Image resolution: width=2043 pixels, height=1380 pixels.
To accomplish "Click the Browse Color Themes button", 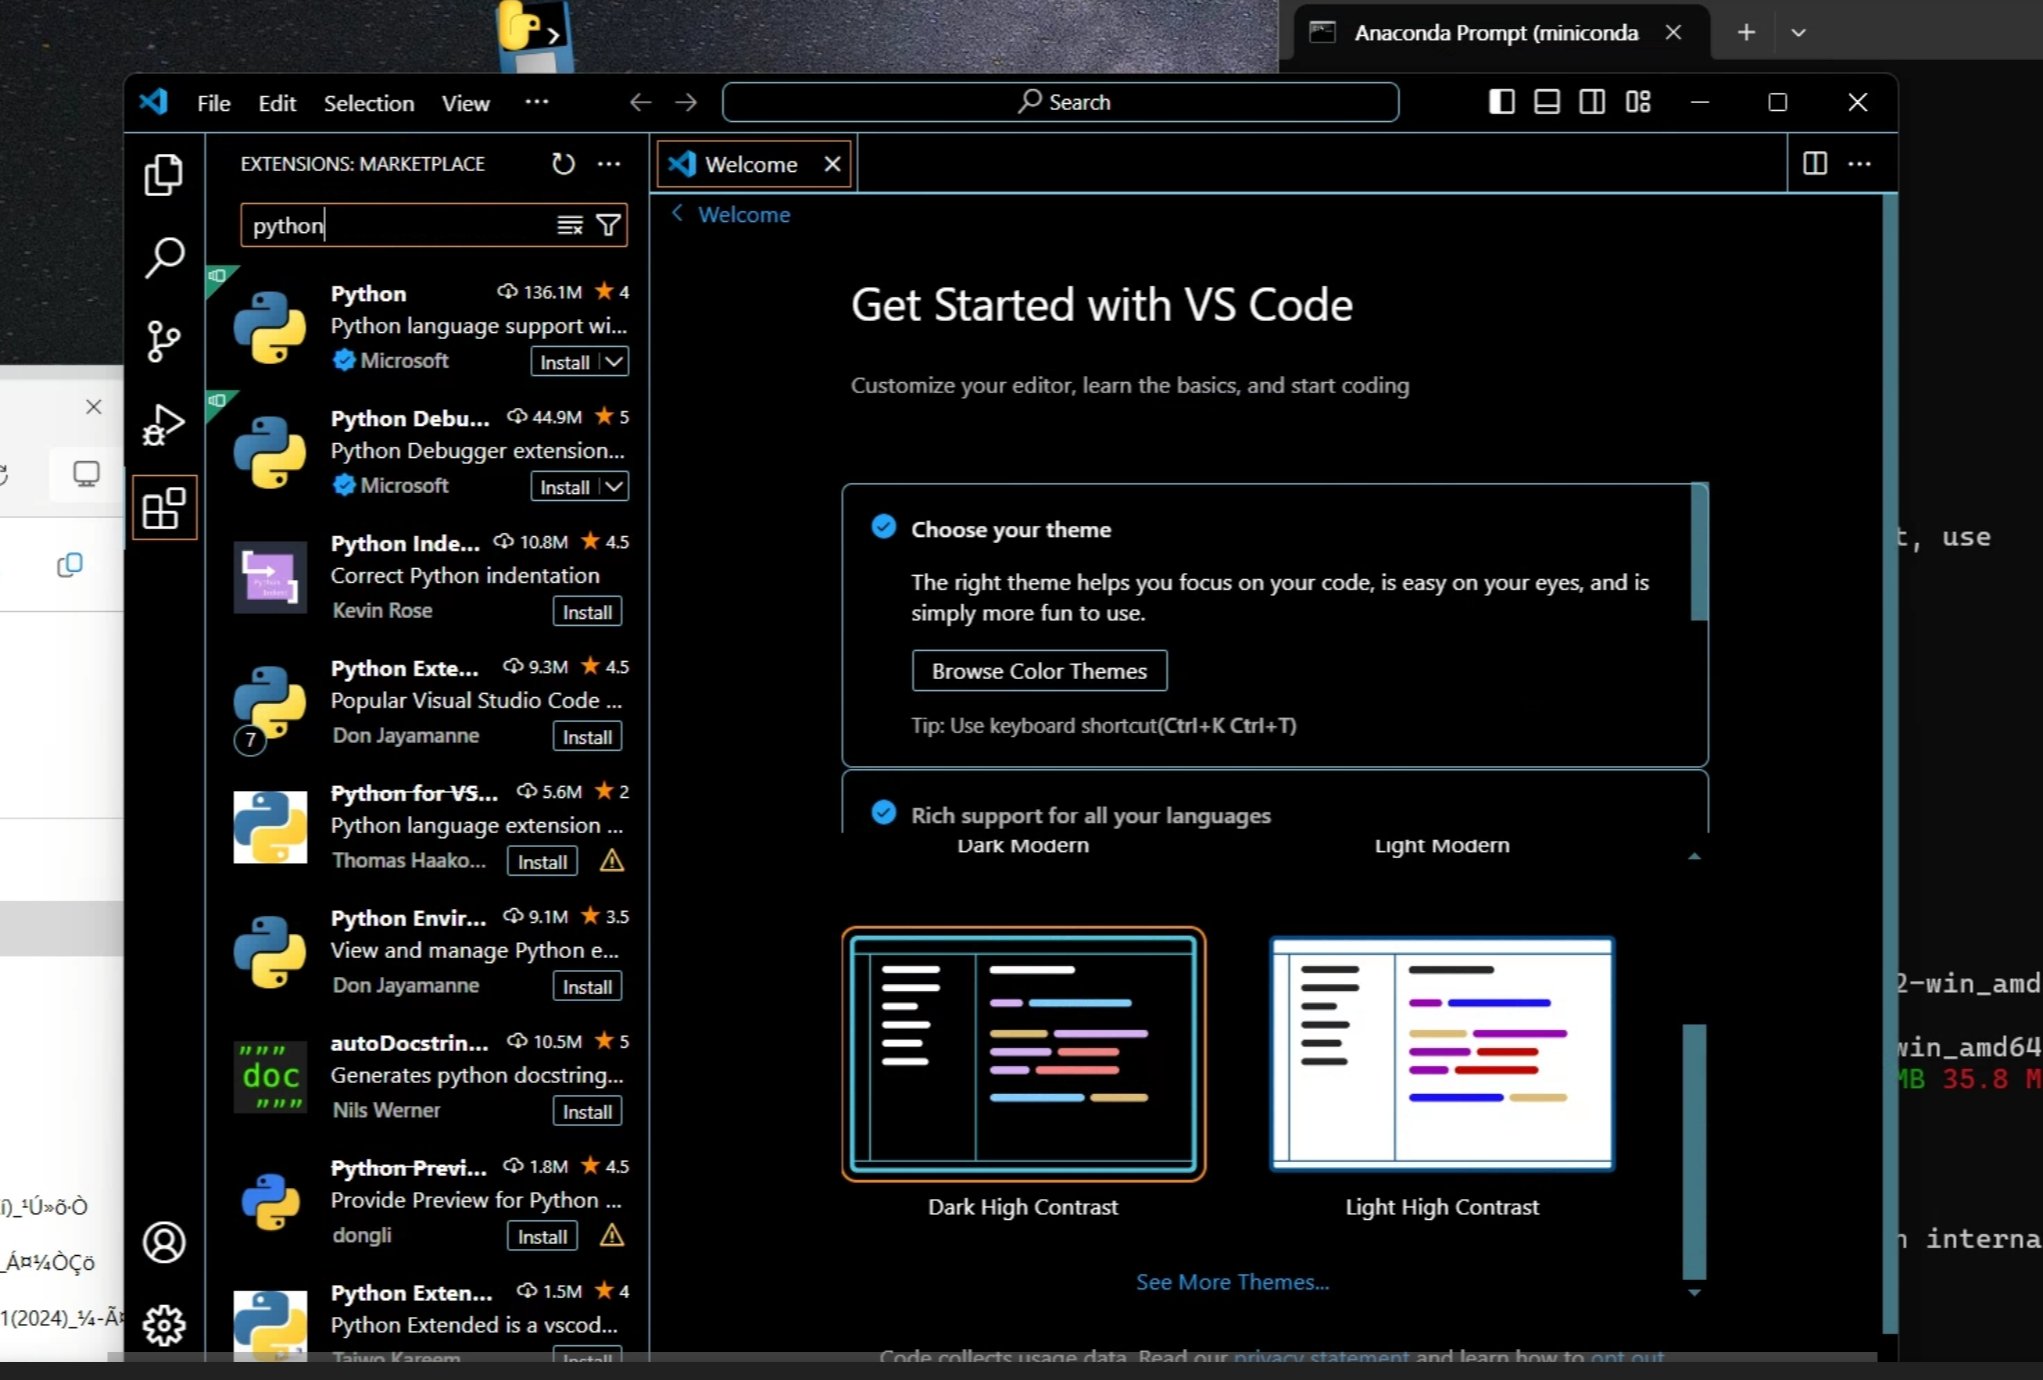I will [x=1039, y=671].
